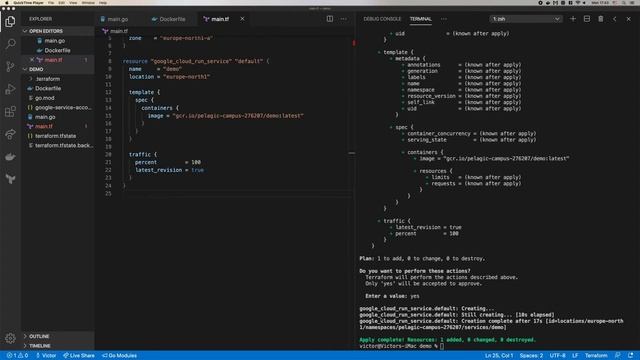Open the Apple menu

(7, 2)
